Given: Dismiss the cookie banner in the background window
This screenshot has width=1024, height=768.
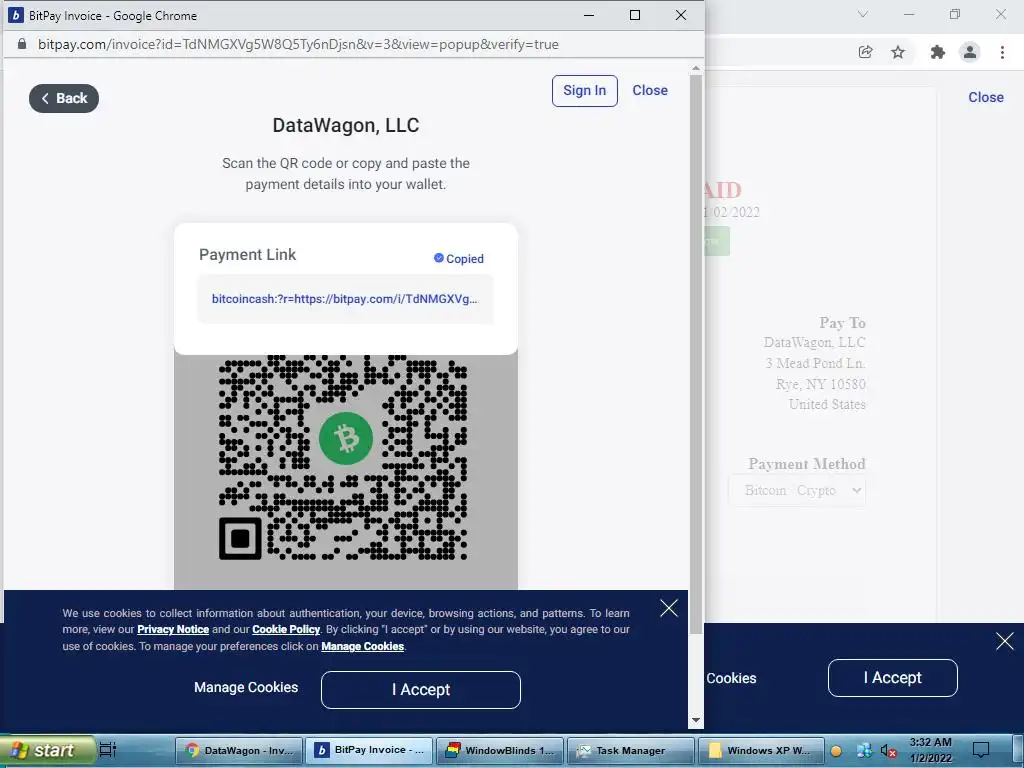Looking at the screenshot, I should [1005, 641].
